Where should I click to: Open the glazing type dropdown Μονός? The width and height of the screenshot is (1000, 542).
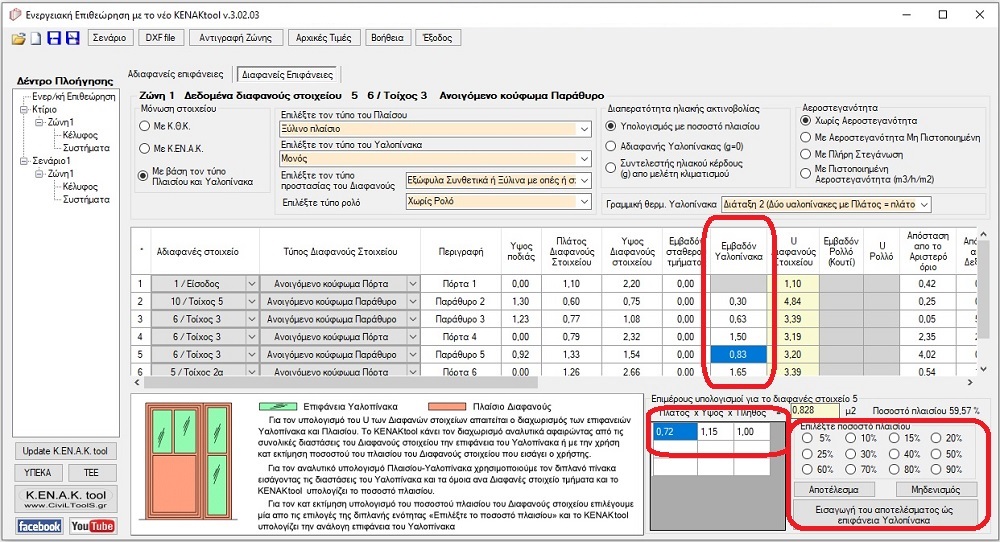(x=584, y=158)
